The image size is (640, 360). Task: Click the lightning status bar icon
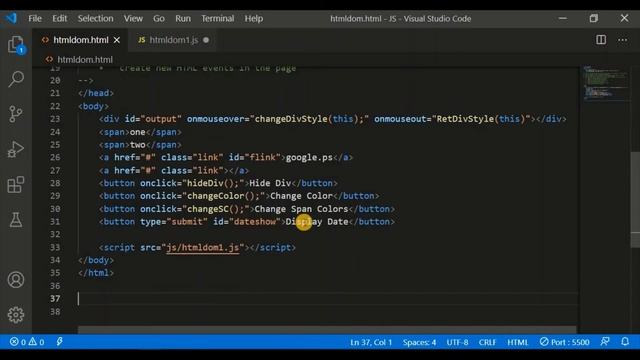pyautogui.click(x=60, y=342)
